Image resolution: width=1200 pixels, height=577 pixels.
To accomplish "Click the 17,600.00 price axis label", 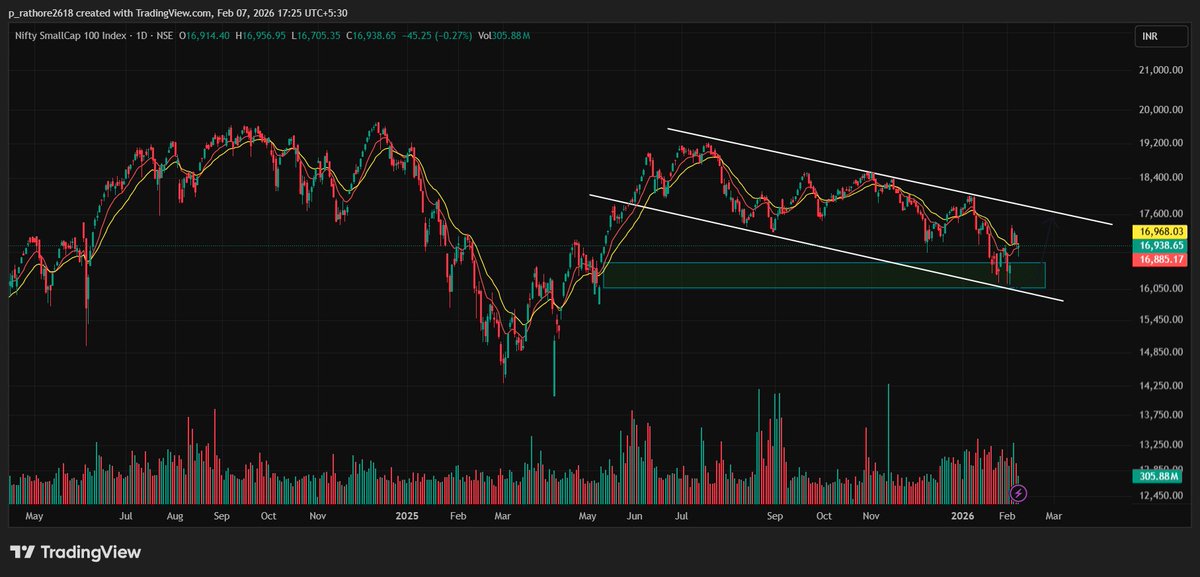I will tap(1160, 213).
